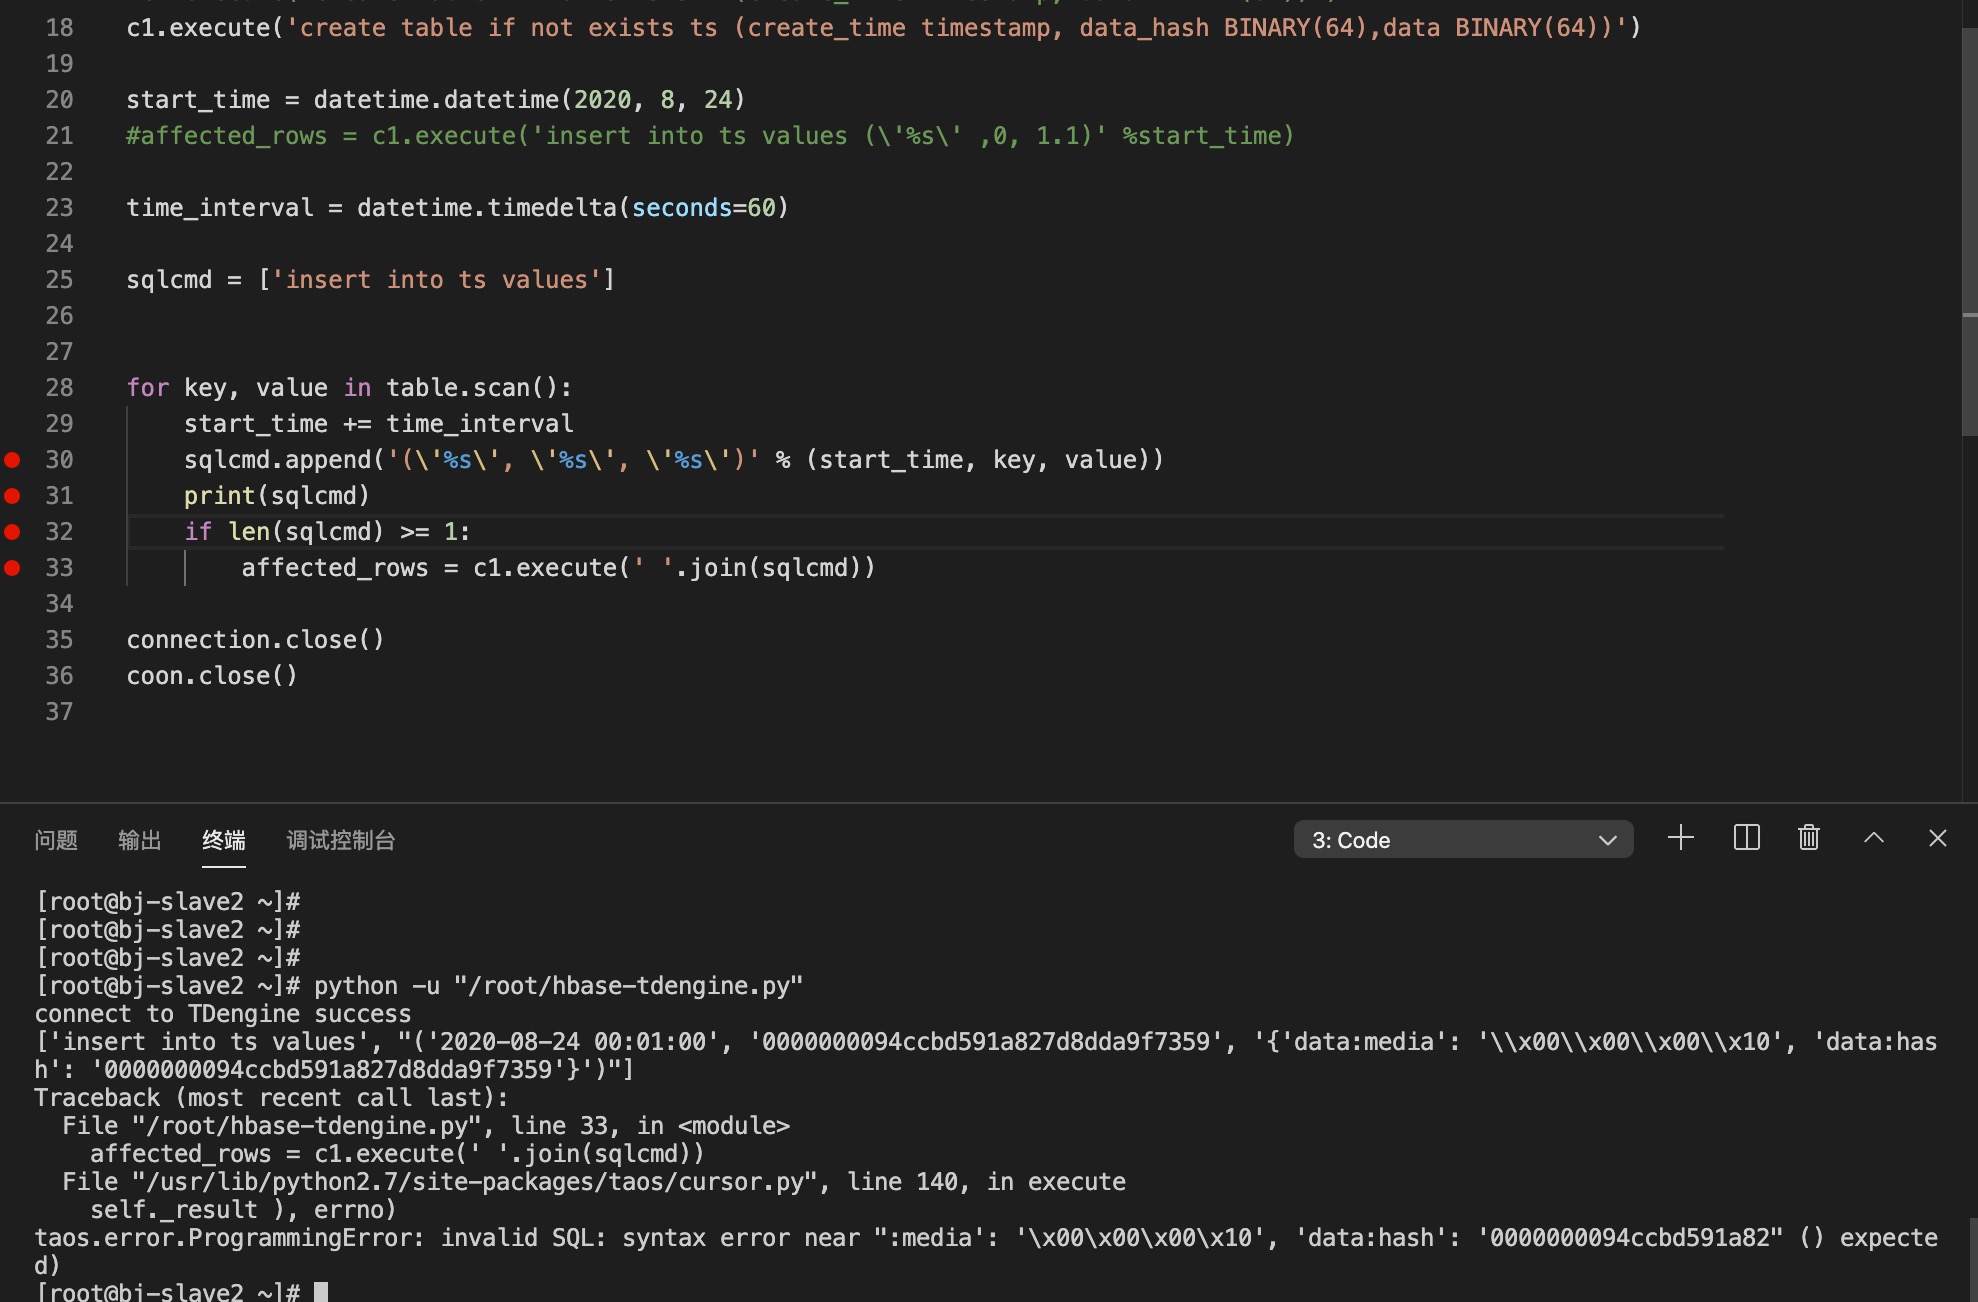Image resolution: width=1978 pixels, height=1302 pixels.
Task: Remove breakpoint on line 31
Action: coord(12,496)
